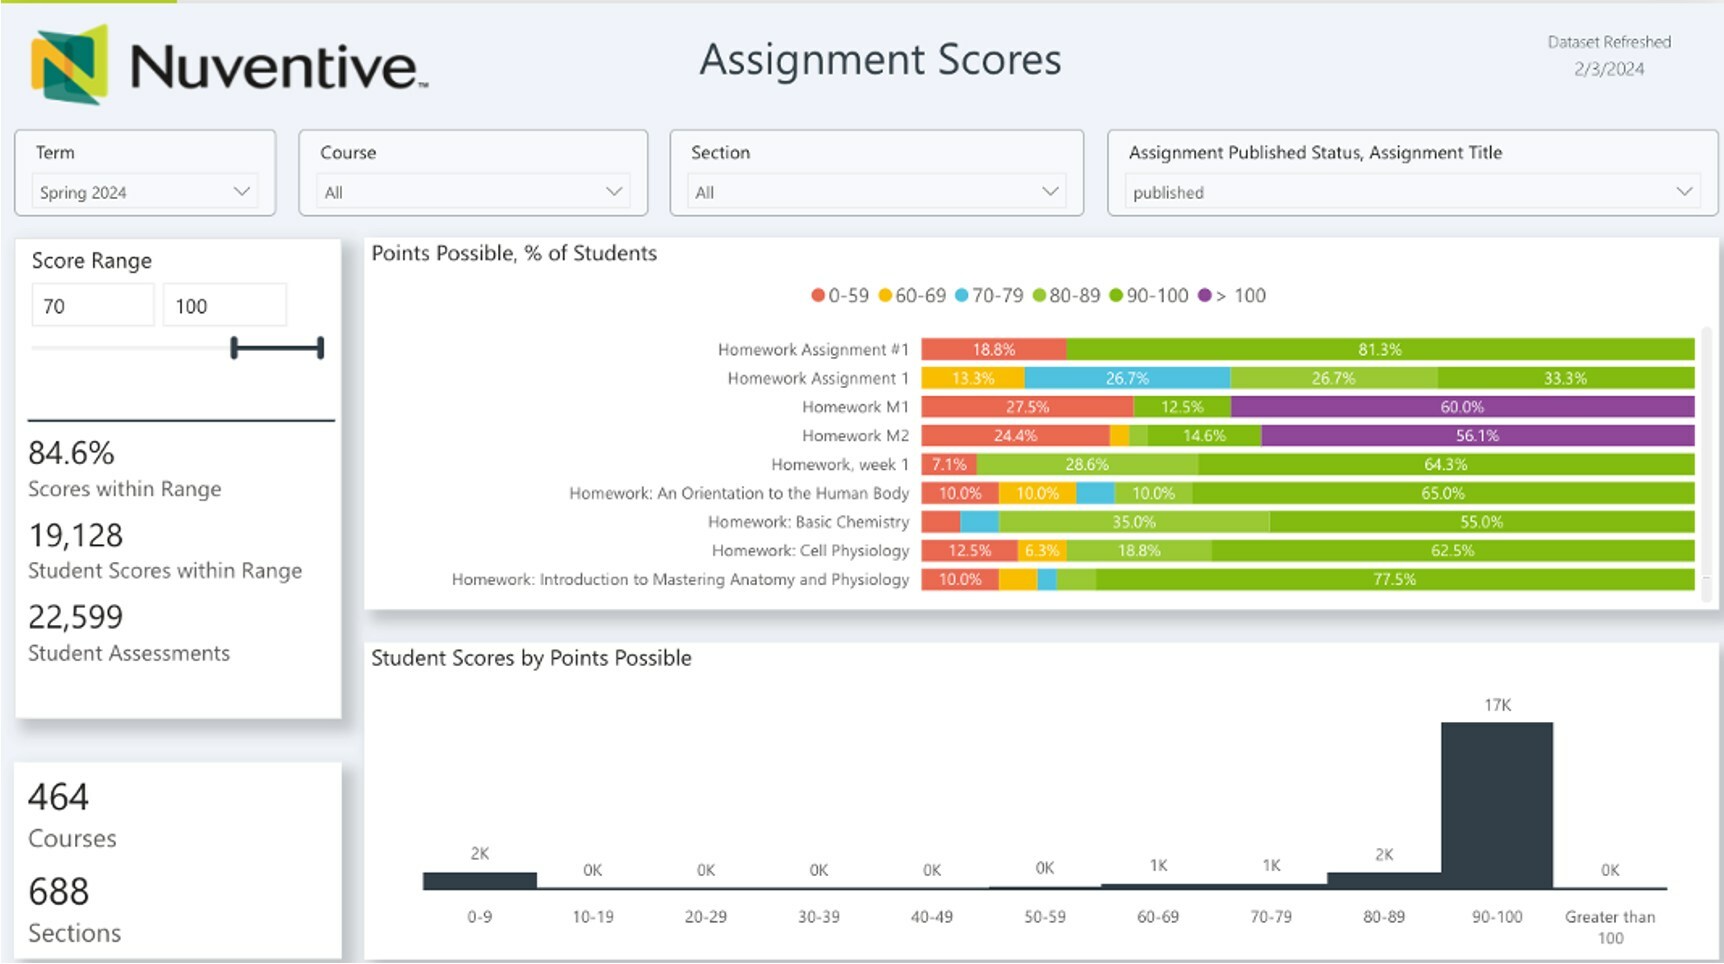
Task: Click the Nuventive logo icon
Action: 69,64
